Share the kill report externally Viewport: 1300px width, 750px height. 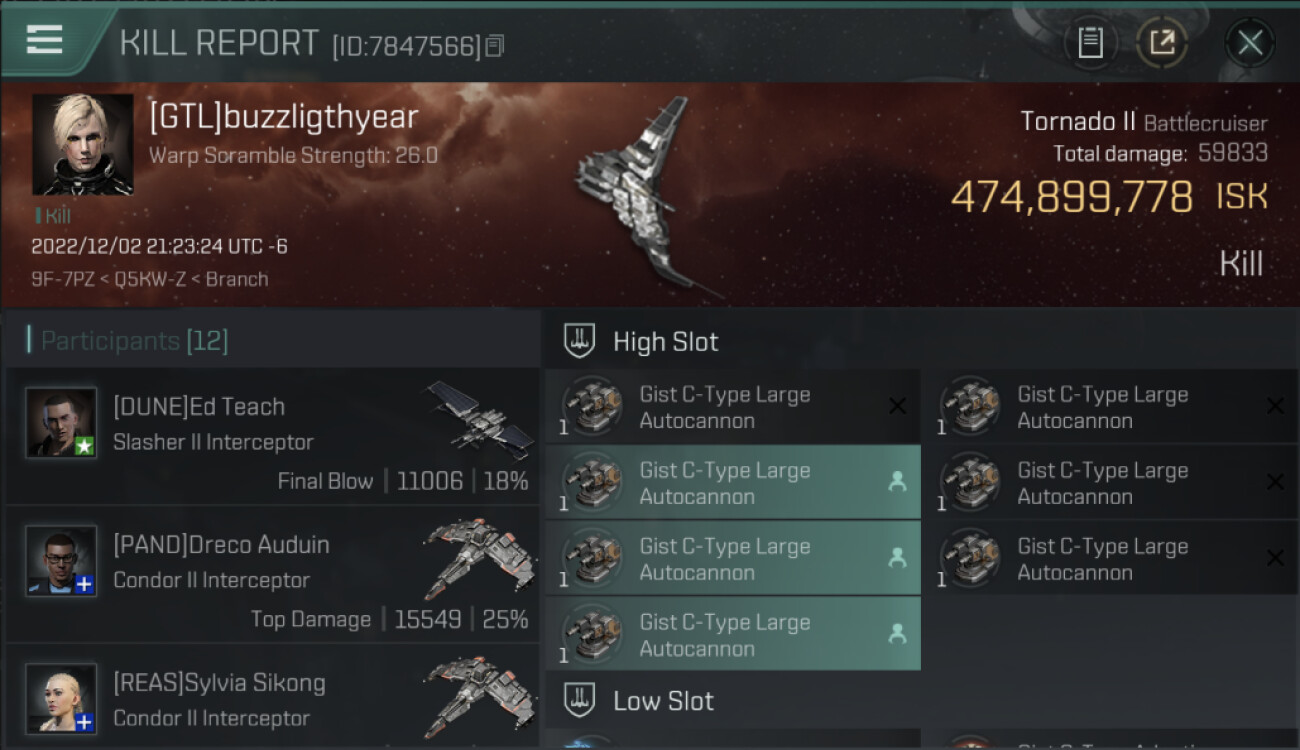pos(1162,43)
